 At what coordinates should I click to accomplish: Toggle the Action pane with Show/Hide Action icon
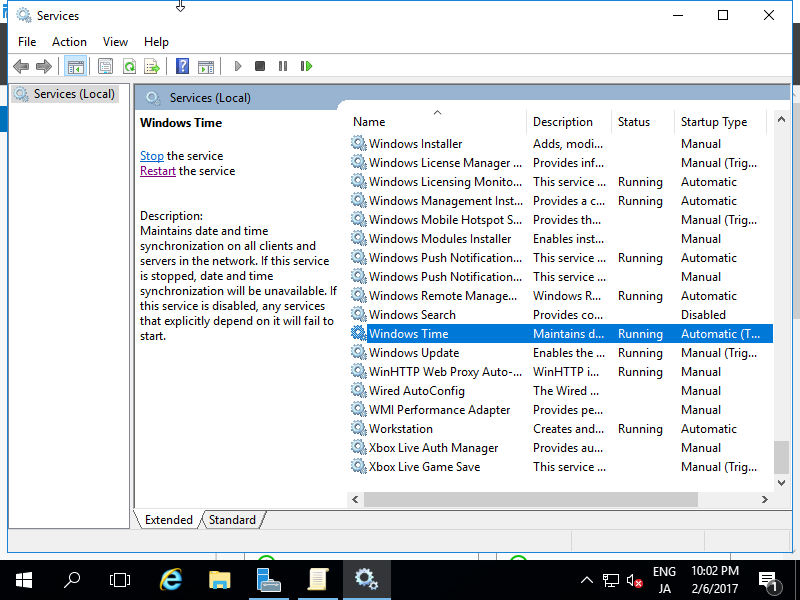click(x=206, y=66)
